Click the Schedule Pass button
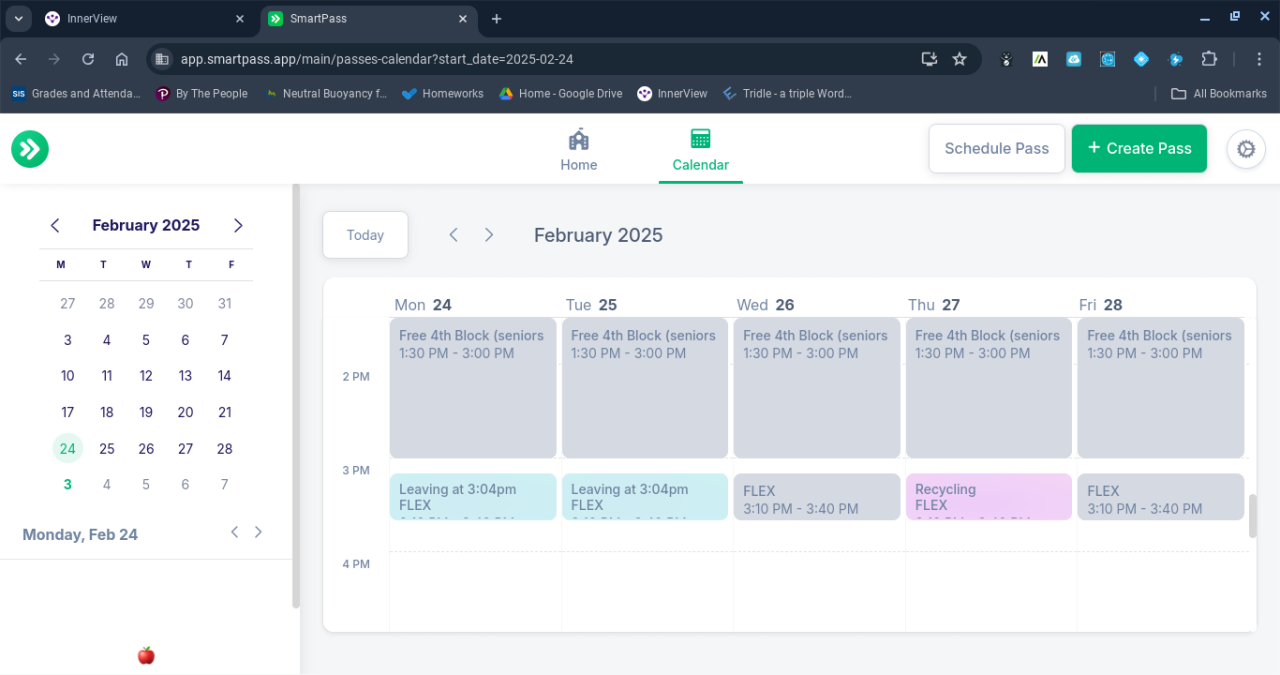This screenshot has height=675, width=1280. click(x=996, y=149)
